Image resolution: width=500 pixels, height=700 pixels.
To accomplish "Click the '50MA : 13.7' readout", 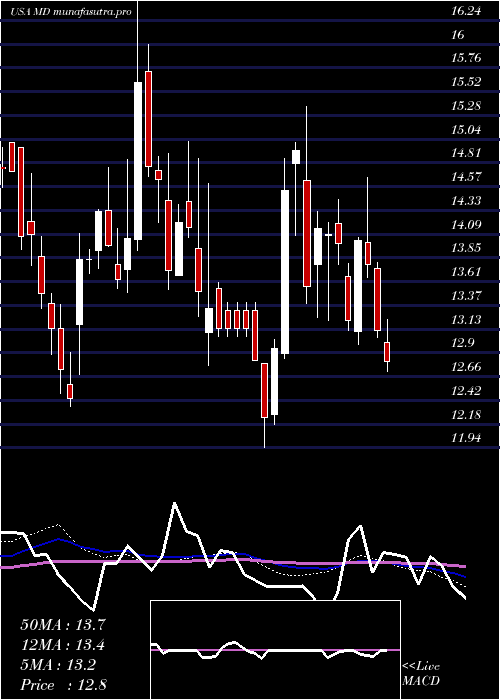I will 63,625.
